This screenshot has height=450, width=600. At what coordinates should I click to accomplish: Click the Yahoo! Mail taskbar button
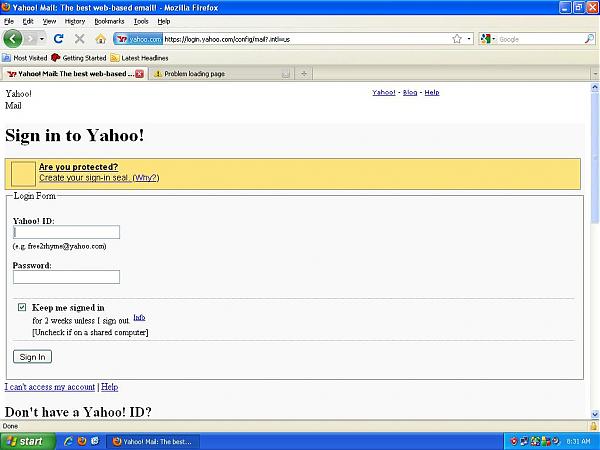153,442
